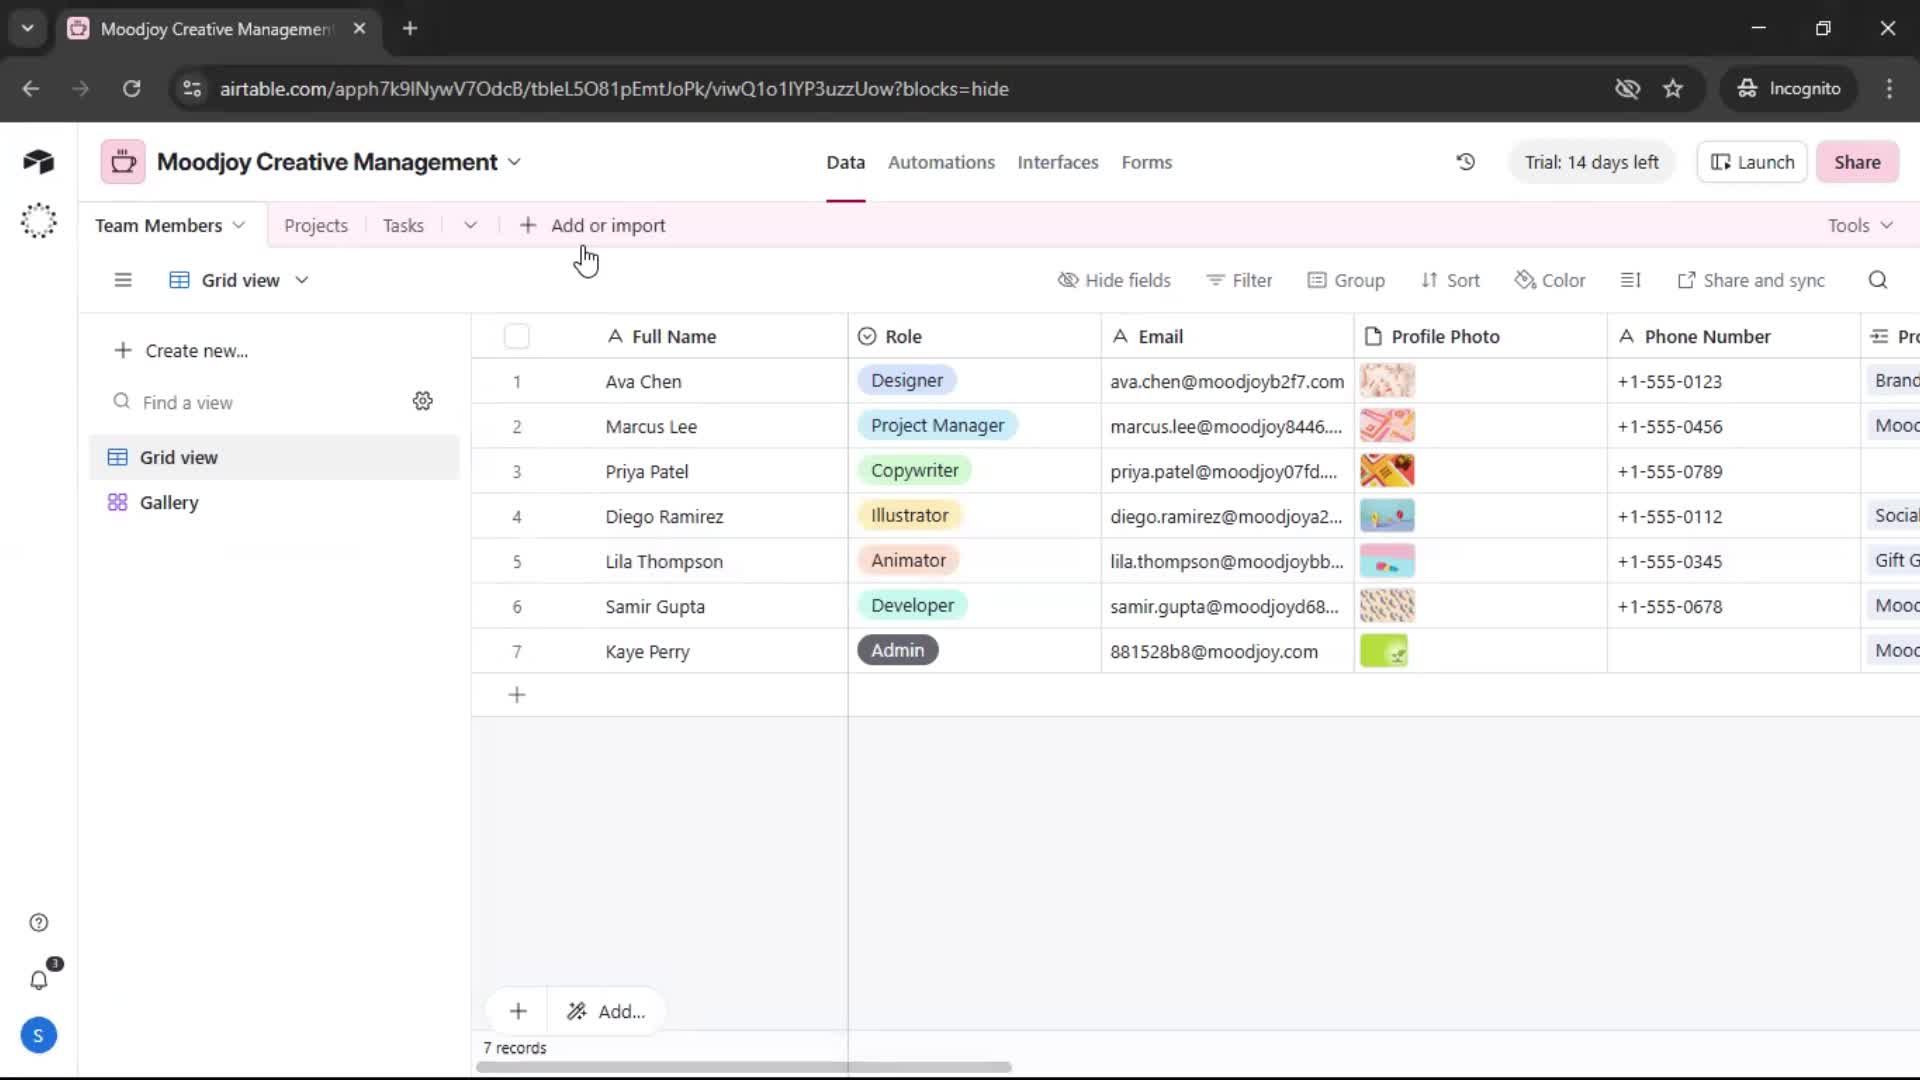
Task: Go back using the browser back arrow
Action: [31, 89]
